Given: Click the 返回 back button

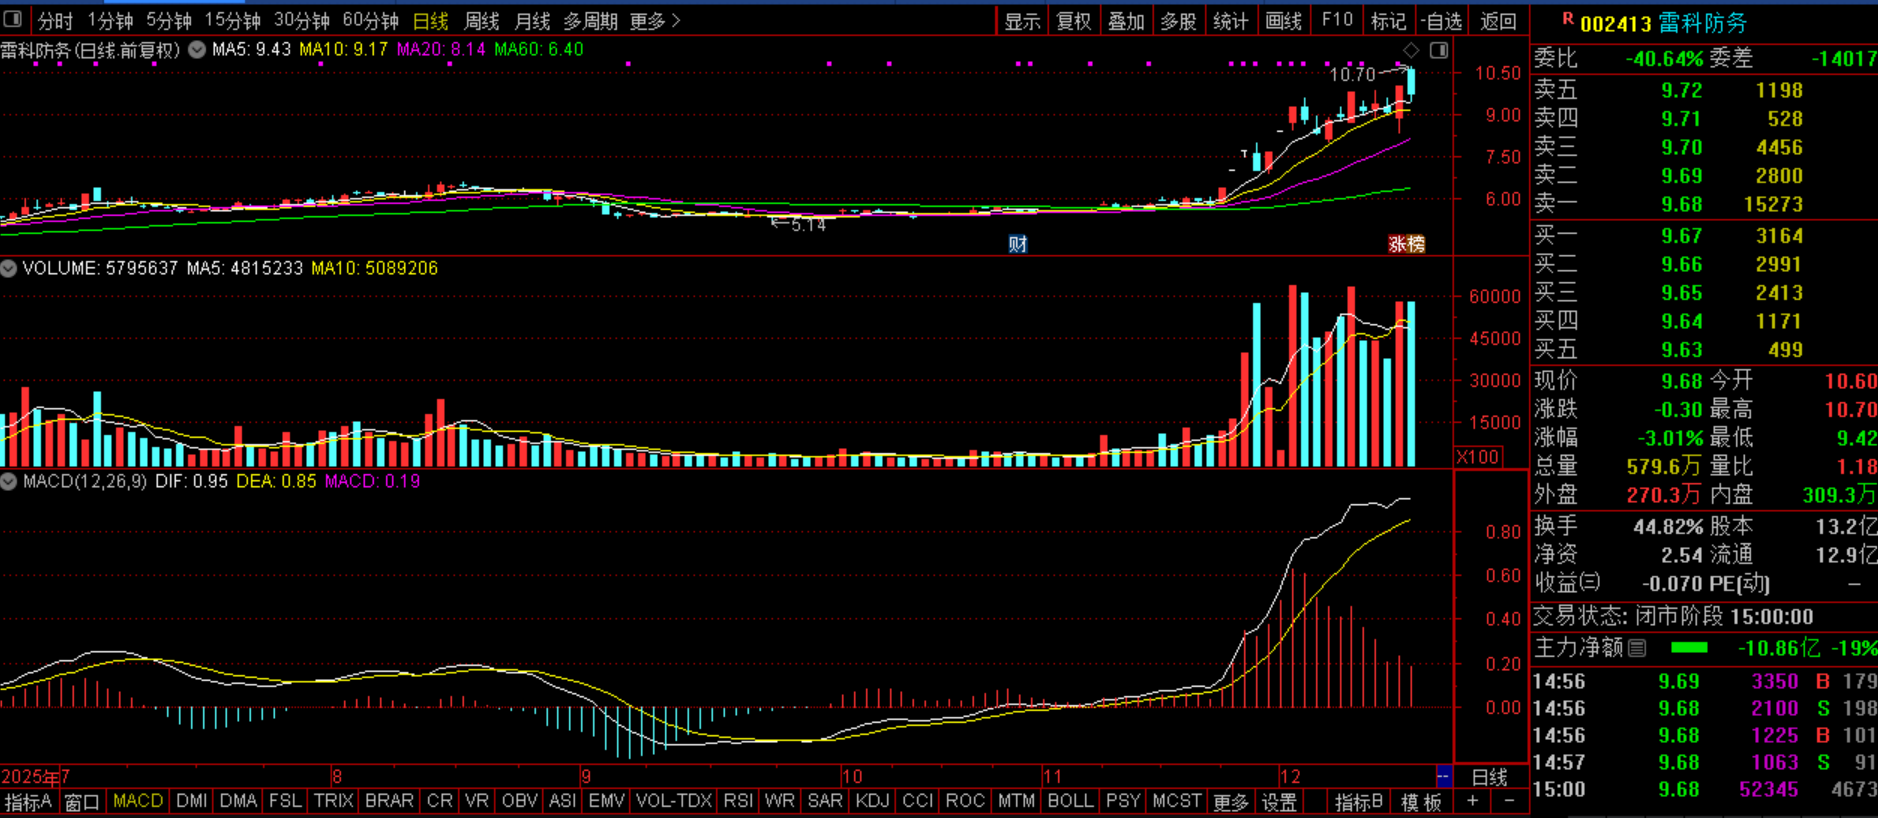Looking at the screenshot, I should click(1498, 21).
